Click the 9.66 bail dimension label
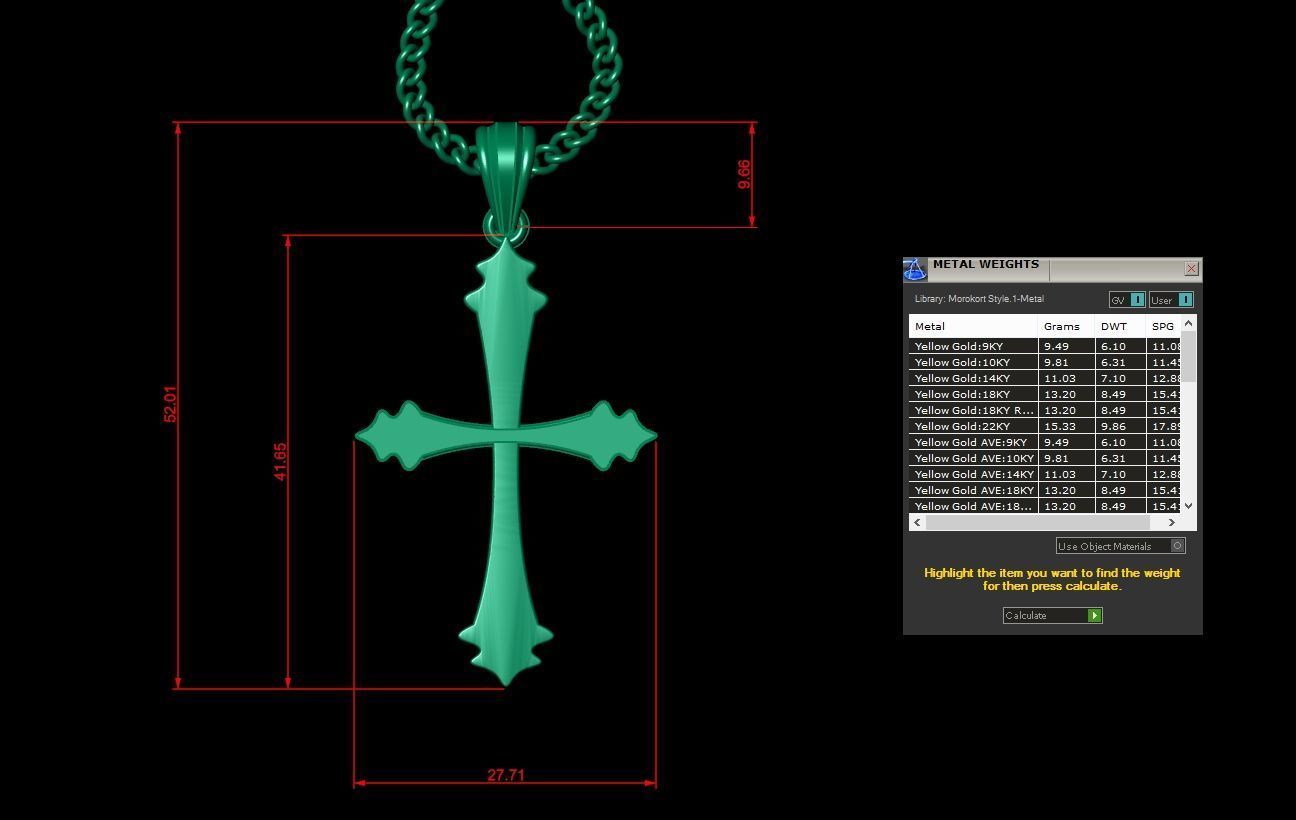 [743, 174]
